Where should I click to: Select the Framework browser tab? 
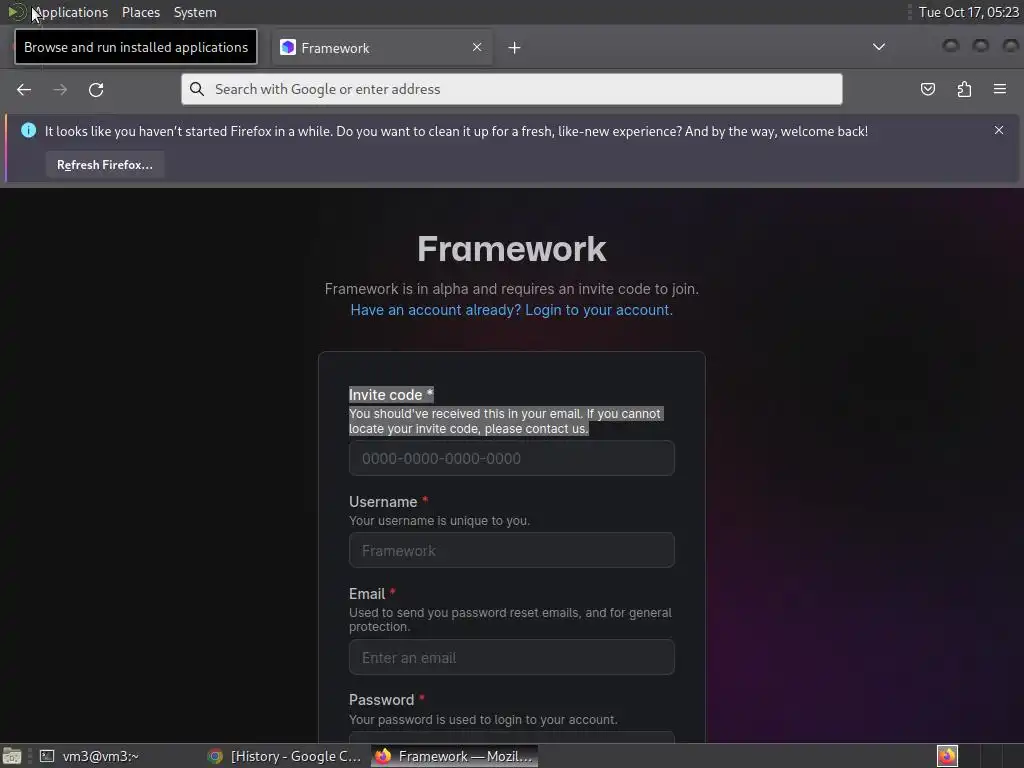pos(381,48)
